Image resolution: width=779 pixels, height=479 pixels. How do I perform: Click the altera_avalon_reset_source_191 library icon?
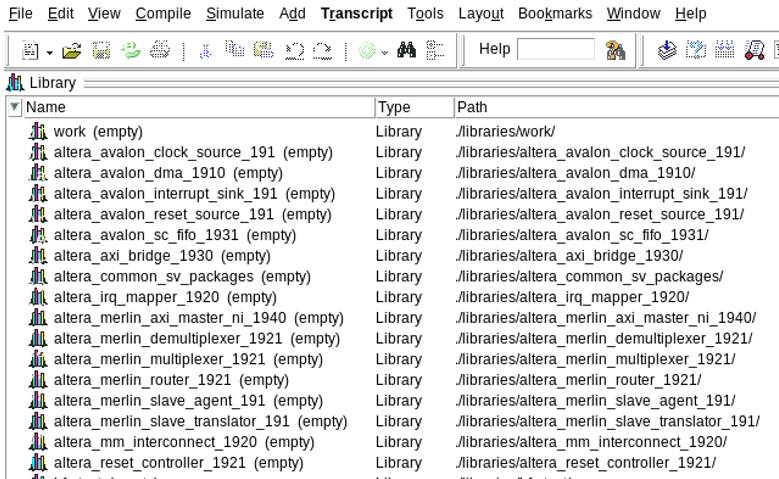[x=38, y=215]
